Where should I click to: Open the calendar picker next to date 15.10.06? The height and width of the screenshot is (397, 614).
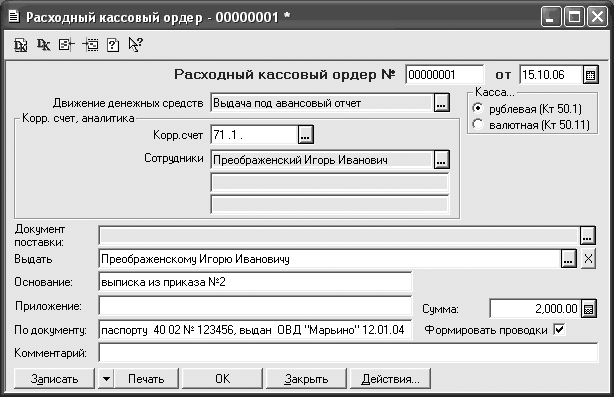[x=591, y=74]
